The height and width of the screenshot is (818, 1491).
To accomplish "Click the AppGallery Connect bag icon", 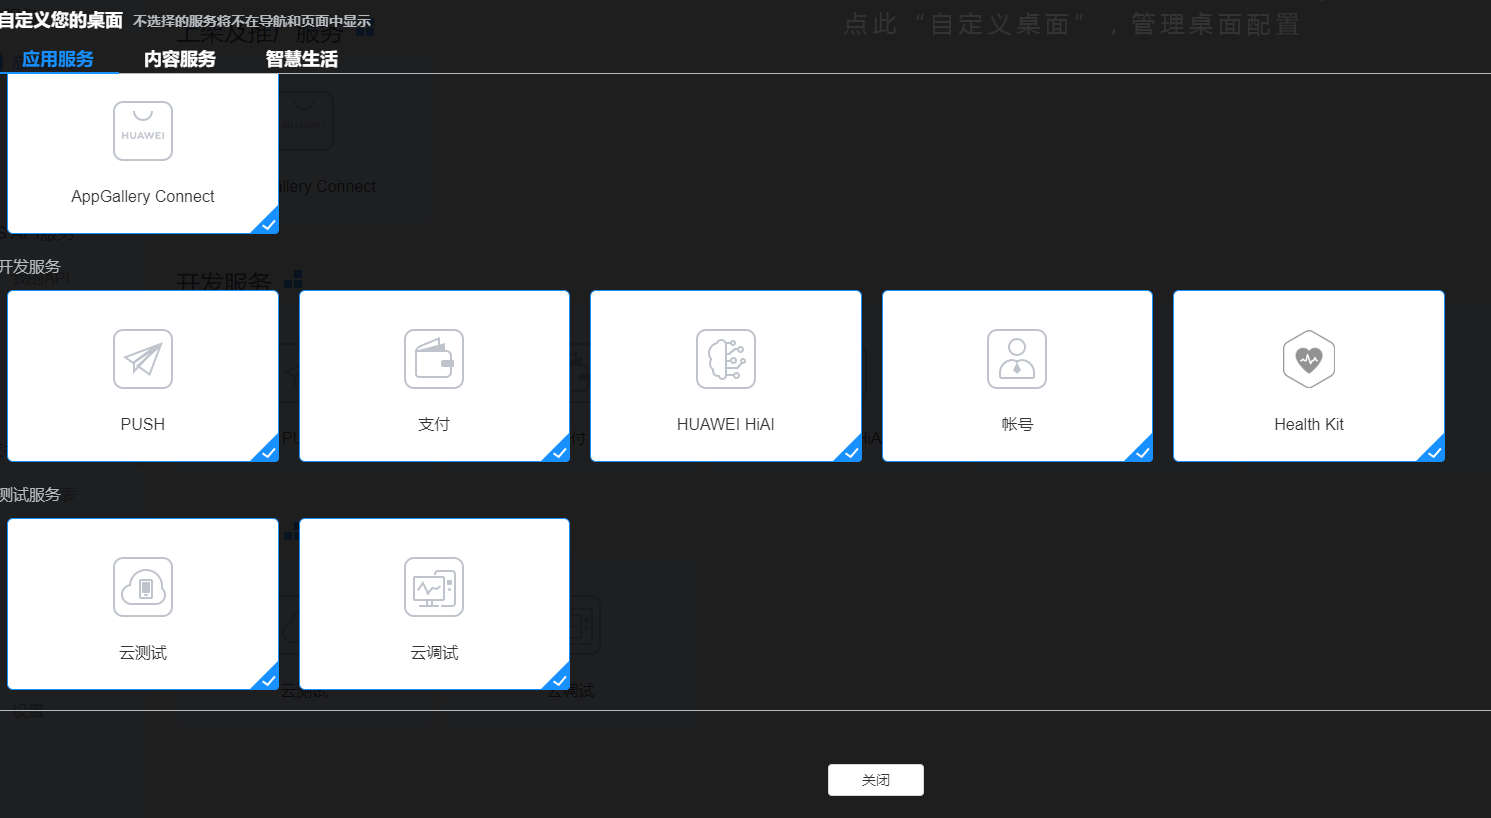I will click(143, 131).
